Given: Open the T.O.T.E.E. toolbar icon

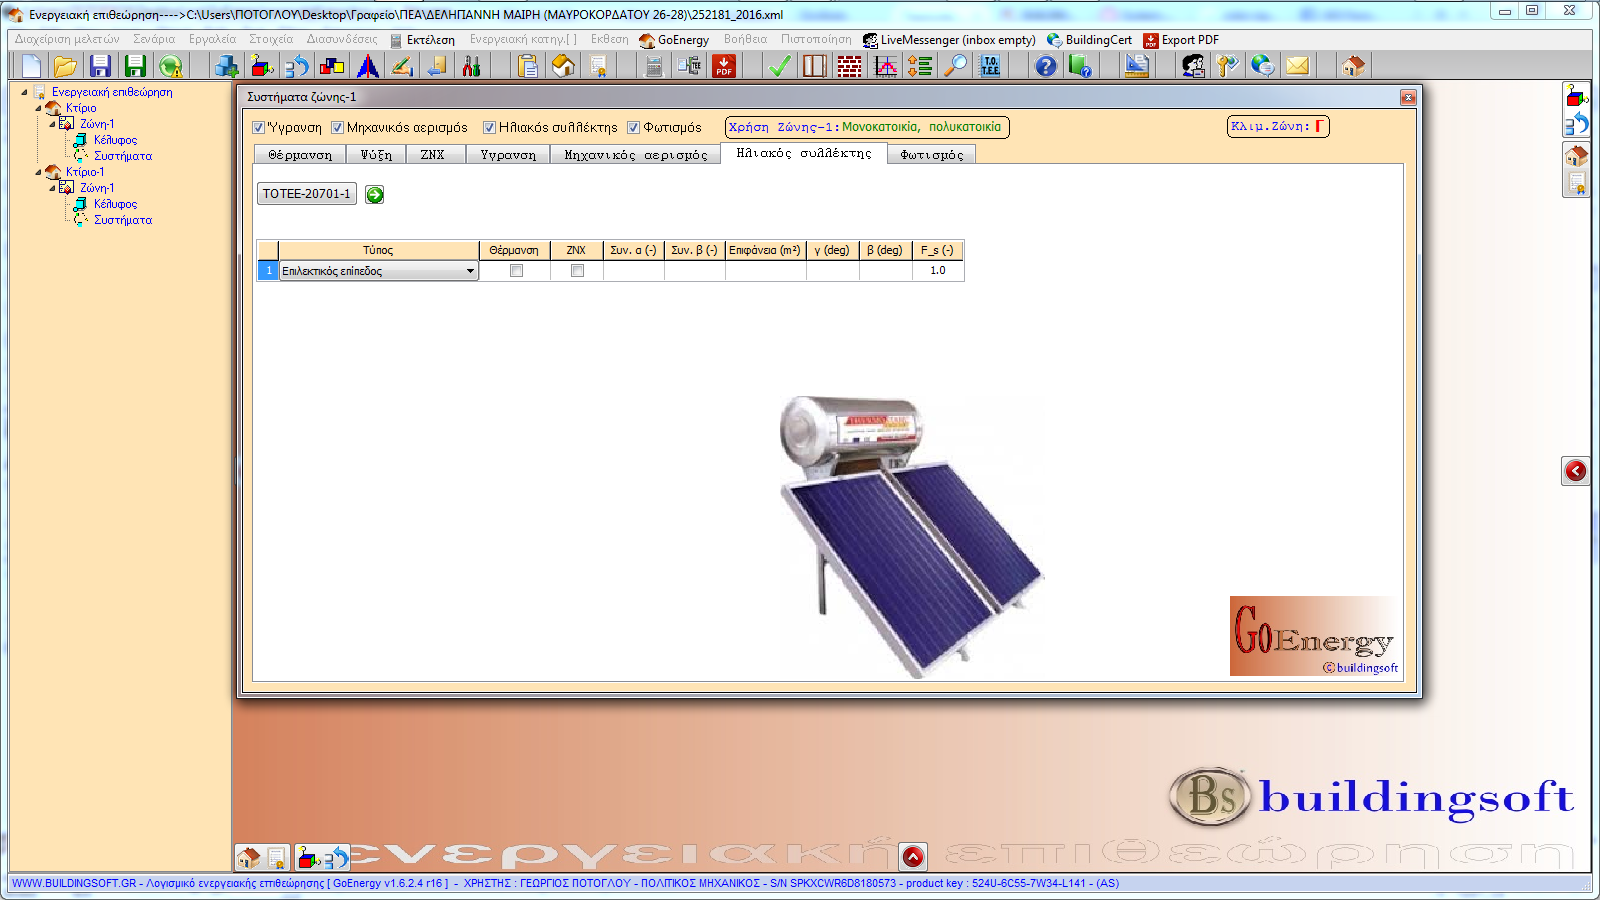Looking at the screenshot, I should tap(990, 66).
